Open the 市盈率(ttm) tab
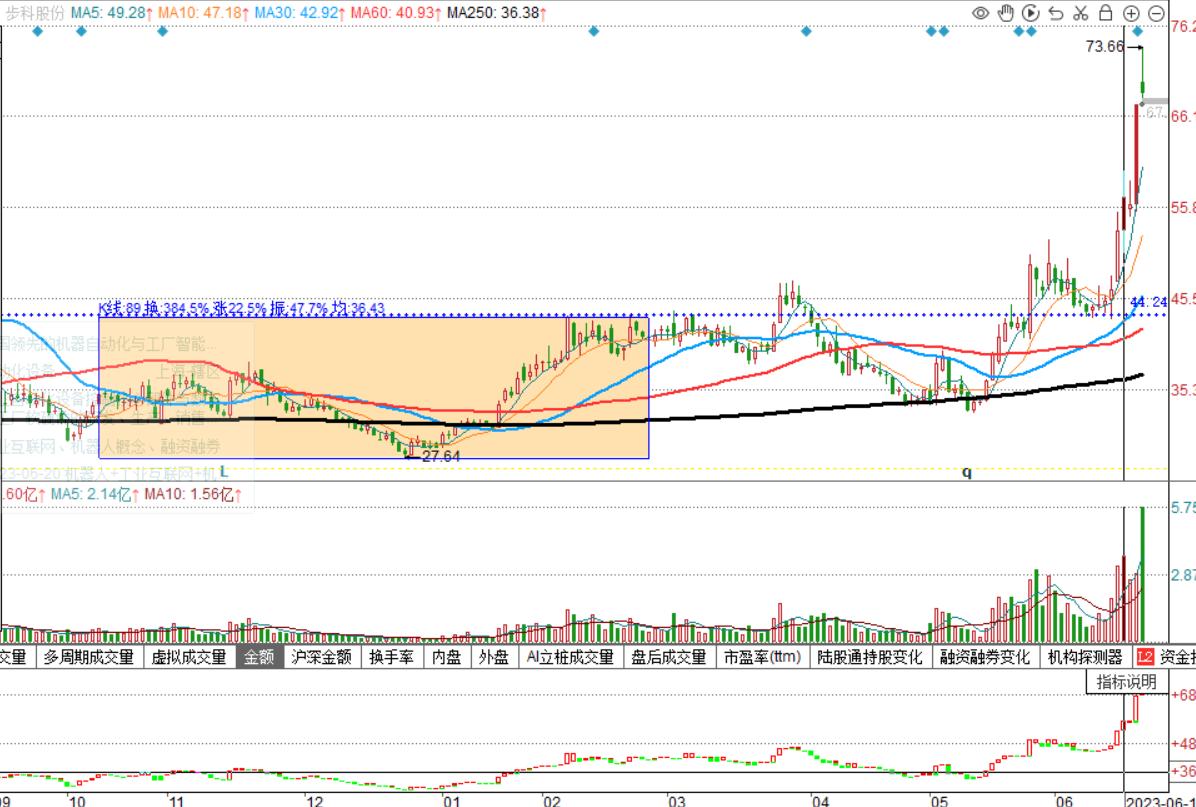The height and width of the screenshot is (807, 1196). click(763, 657)
